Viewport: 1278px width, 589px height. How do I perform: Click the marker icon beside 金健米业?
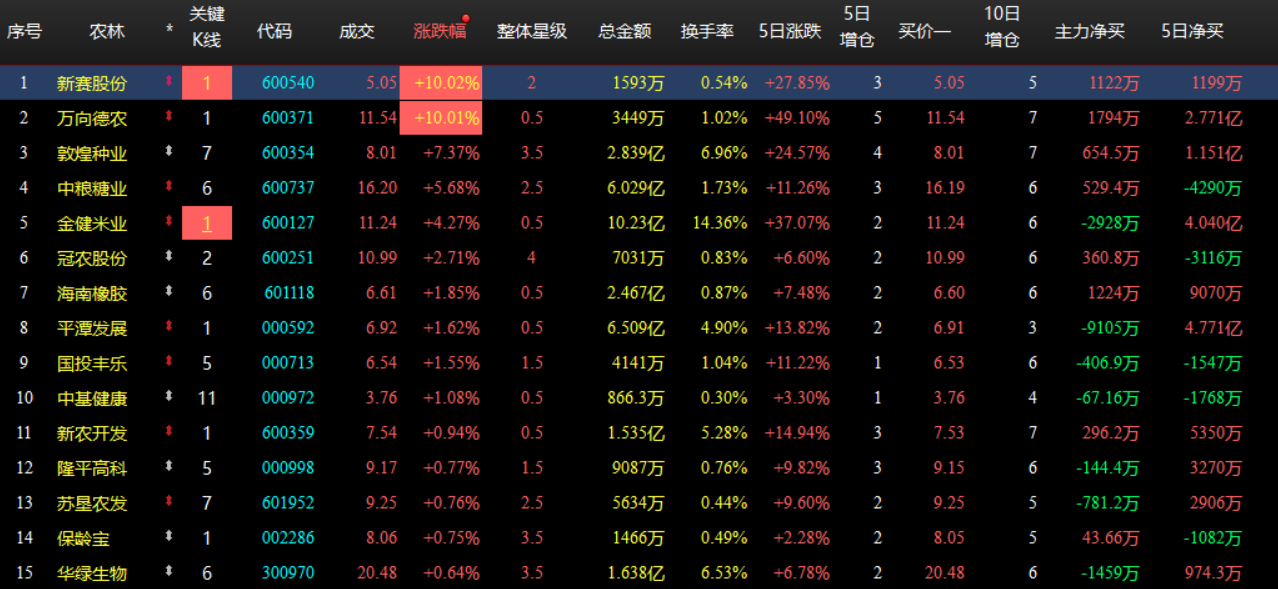169,223
